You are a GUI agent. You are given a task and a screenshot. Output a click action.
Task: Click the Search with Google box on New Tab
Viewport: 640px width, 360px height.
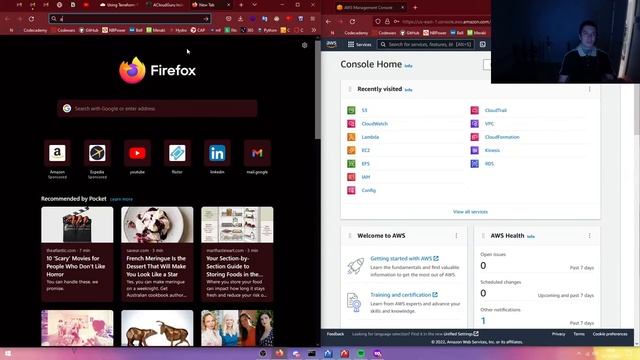pyautogui.click(x=158, y=109)
